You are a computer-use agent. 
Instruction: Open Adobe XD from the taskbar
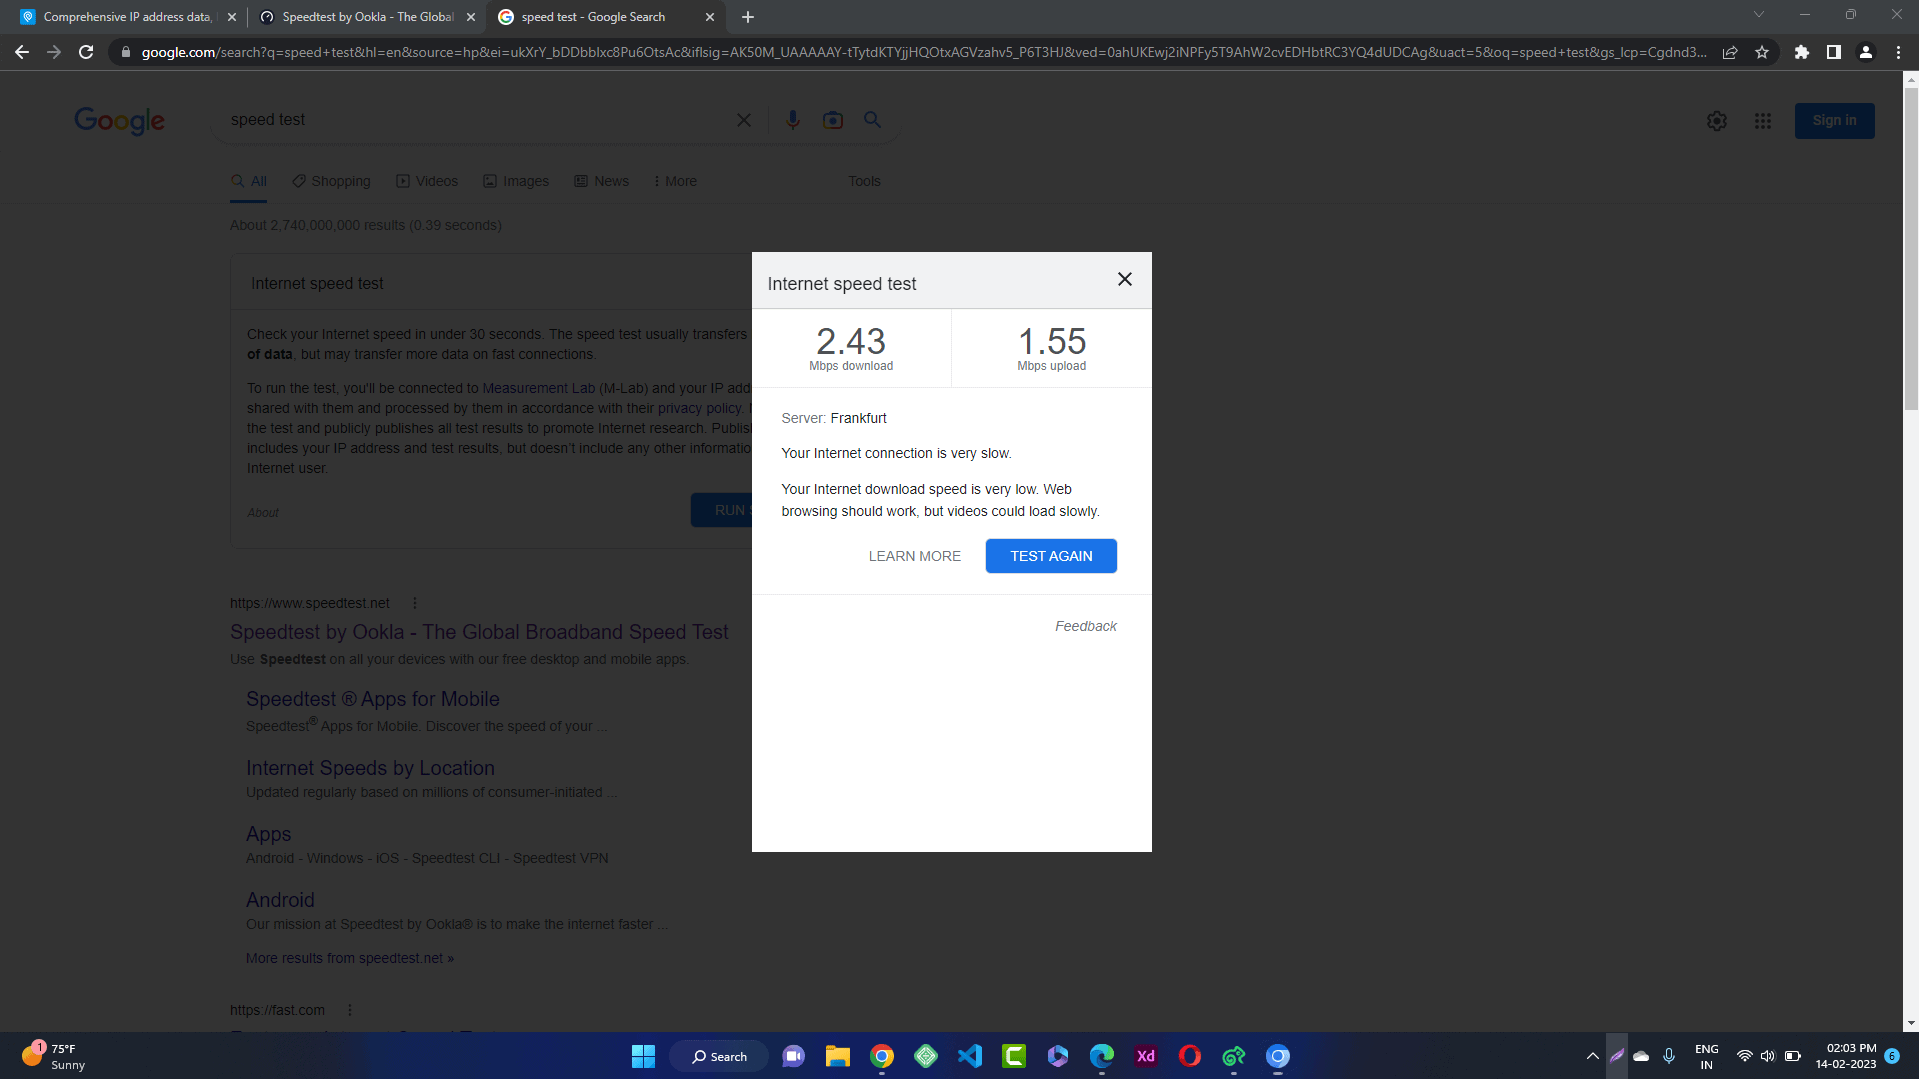point(1145,1056)
